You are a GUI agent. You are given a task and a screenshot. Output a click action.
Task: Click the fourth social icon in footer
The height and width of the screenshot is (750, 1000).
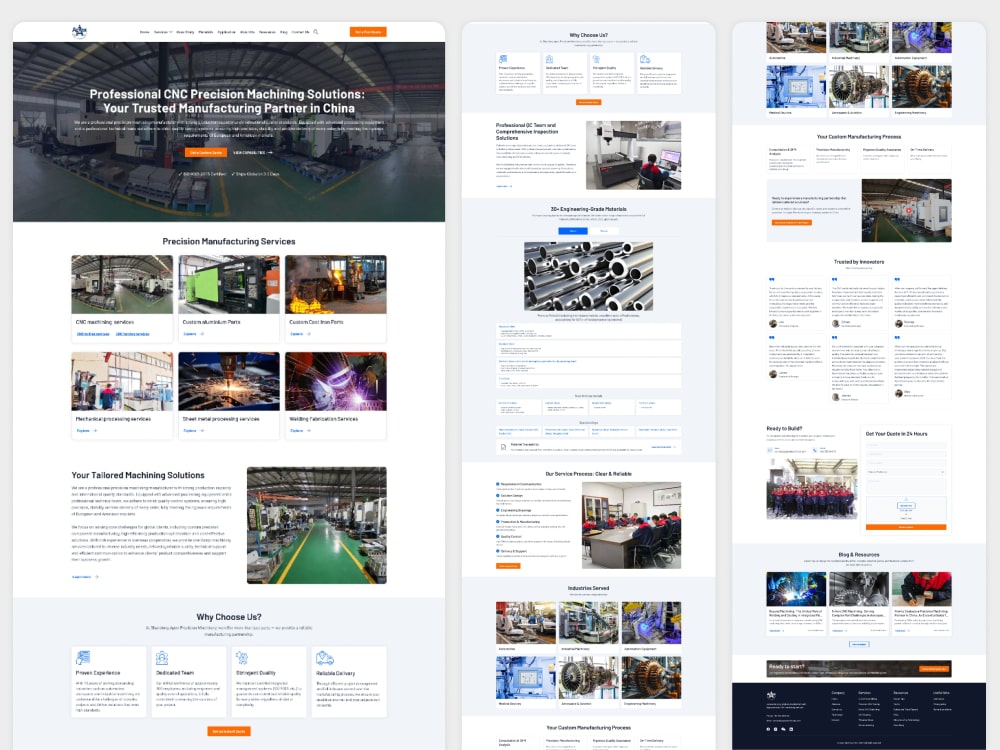tap(791, 729)
